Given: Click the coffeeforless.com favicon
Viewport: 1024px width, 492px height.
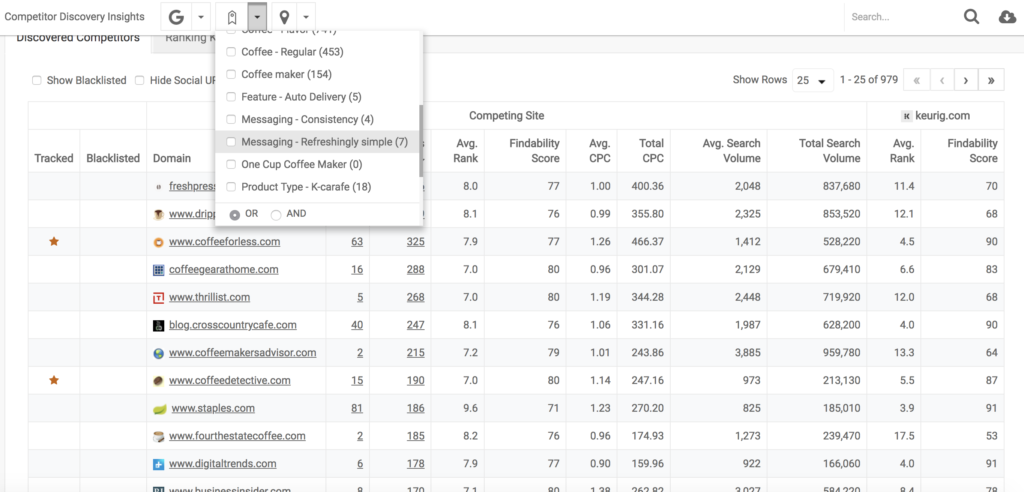Looking at the screenshot, I should [158, 242].
